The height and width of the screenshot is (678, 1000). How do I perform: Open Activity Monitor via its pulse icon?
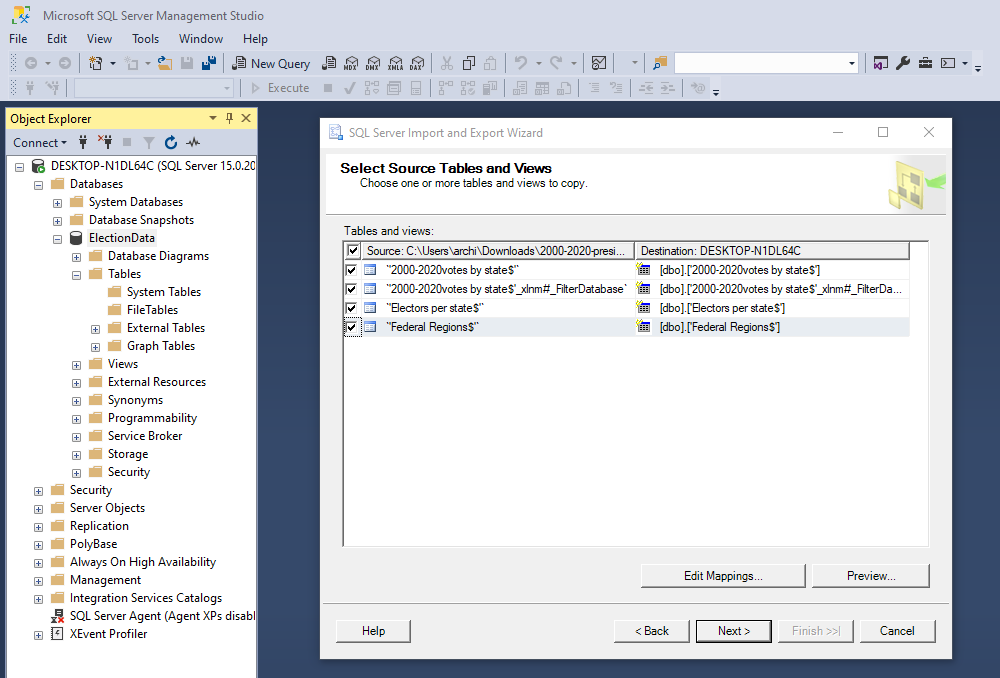[x=193, y=142]
